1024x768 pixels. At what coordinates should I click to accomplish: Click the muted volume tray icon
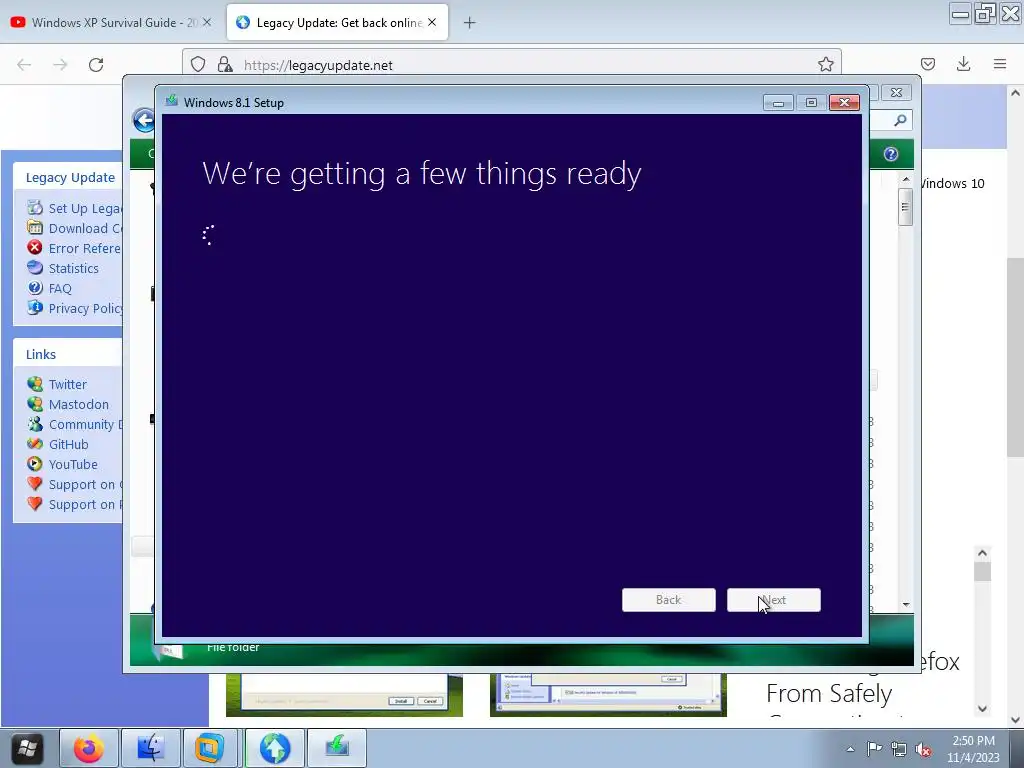(x=923, y=749)
